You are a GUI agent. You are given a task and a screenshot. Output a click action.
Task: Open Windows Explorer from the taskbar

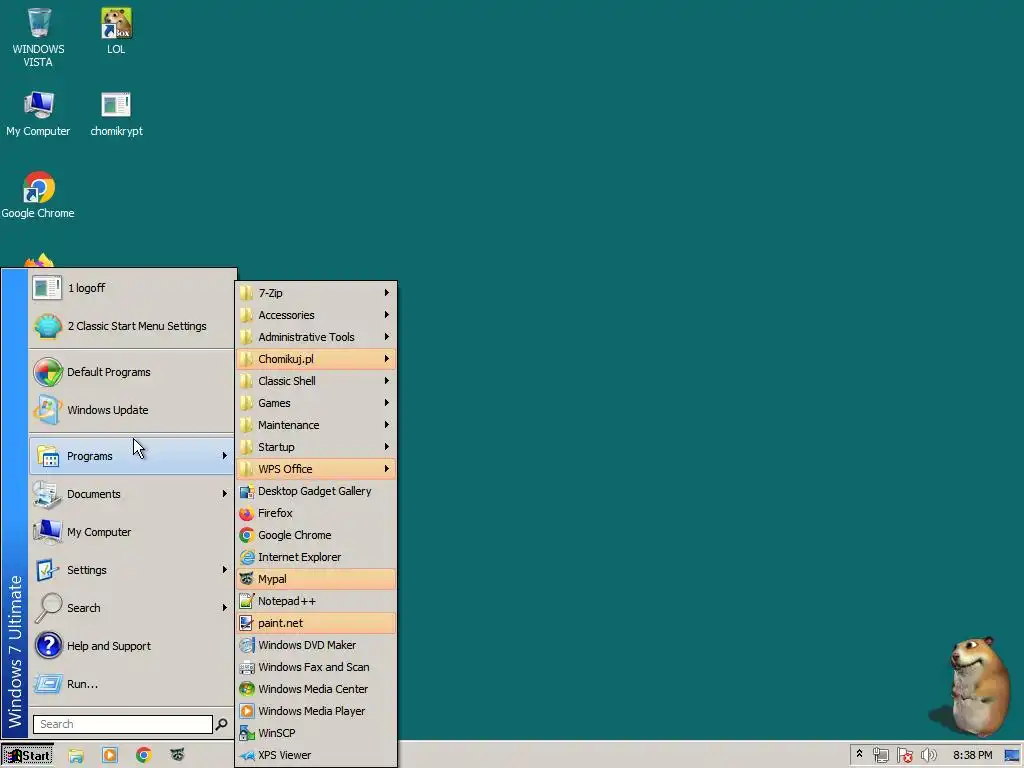[x=76, y=756]
